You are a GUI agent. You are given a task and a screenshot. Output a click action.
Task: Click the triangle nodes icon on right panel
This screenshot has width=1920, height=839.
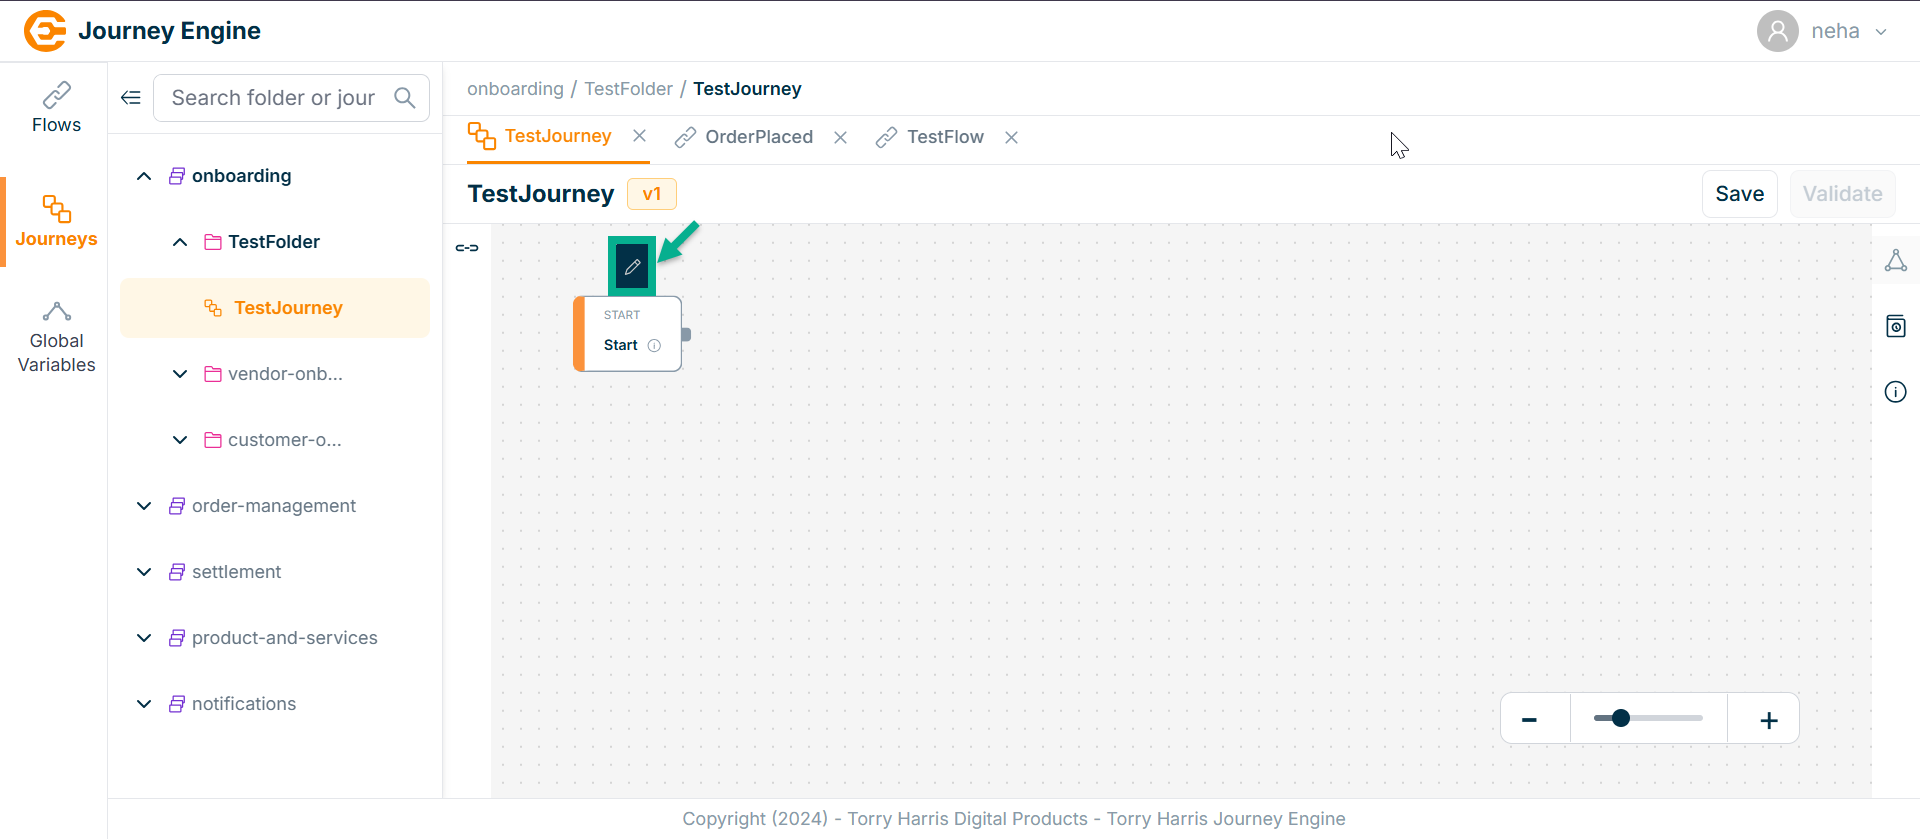click(x=1895, y=261)
